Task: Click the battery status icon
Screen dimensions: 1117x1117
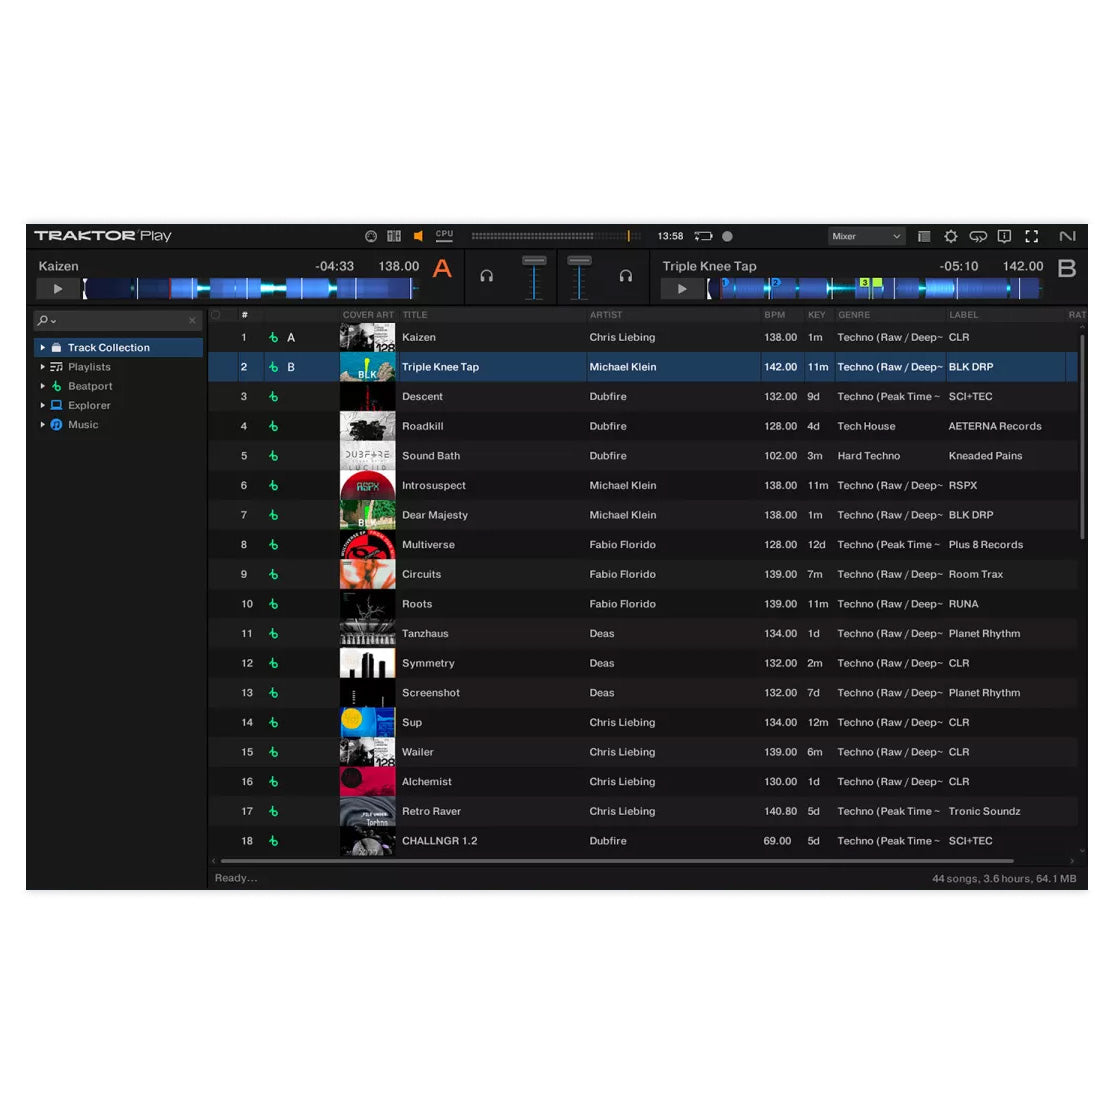Action: (703, 236)
